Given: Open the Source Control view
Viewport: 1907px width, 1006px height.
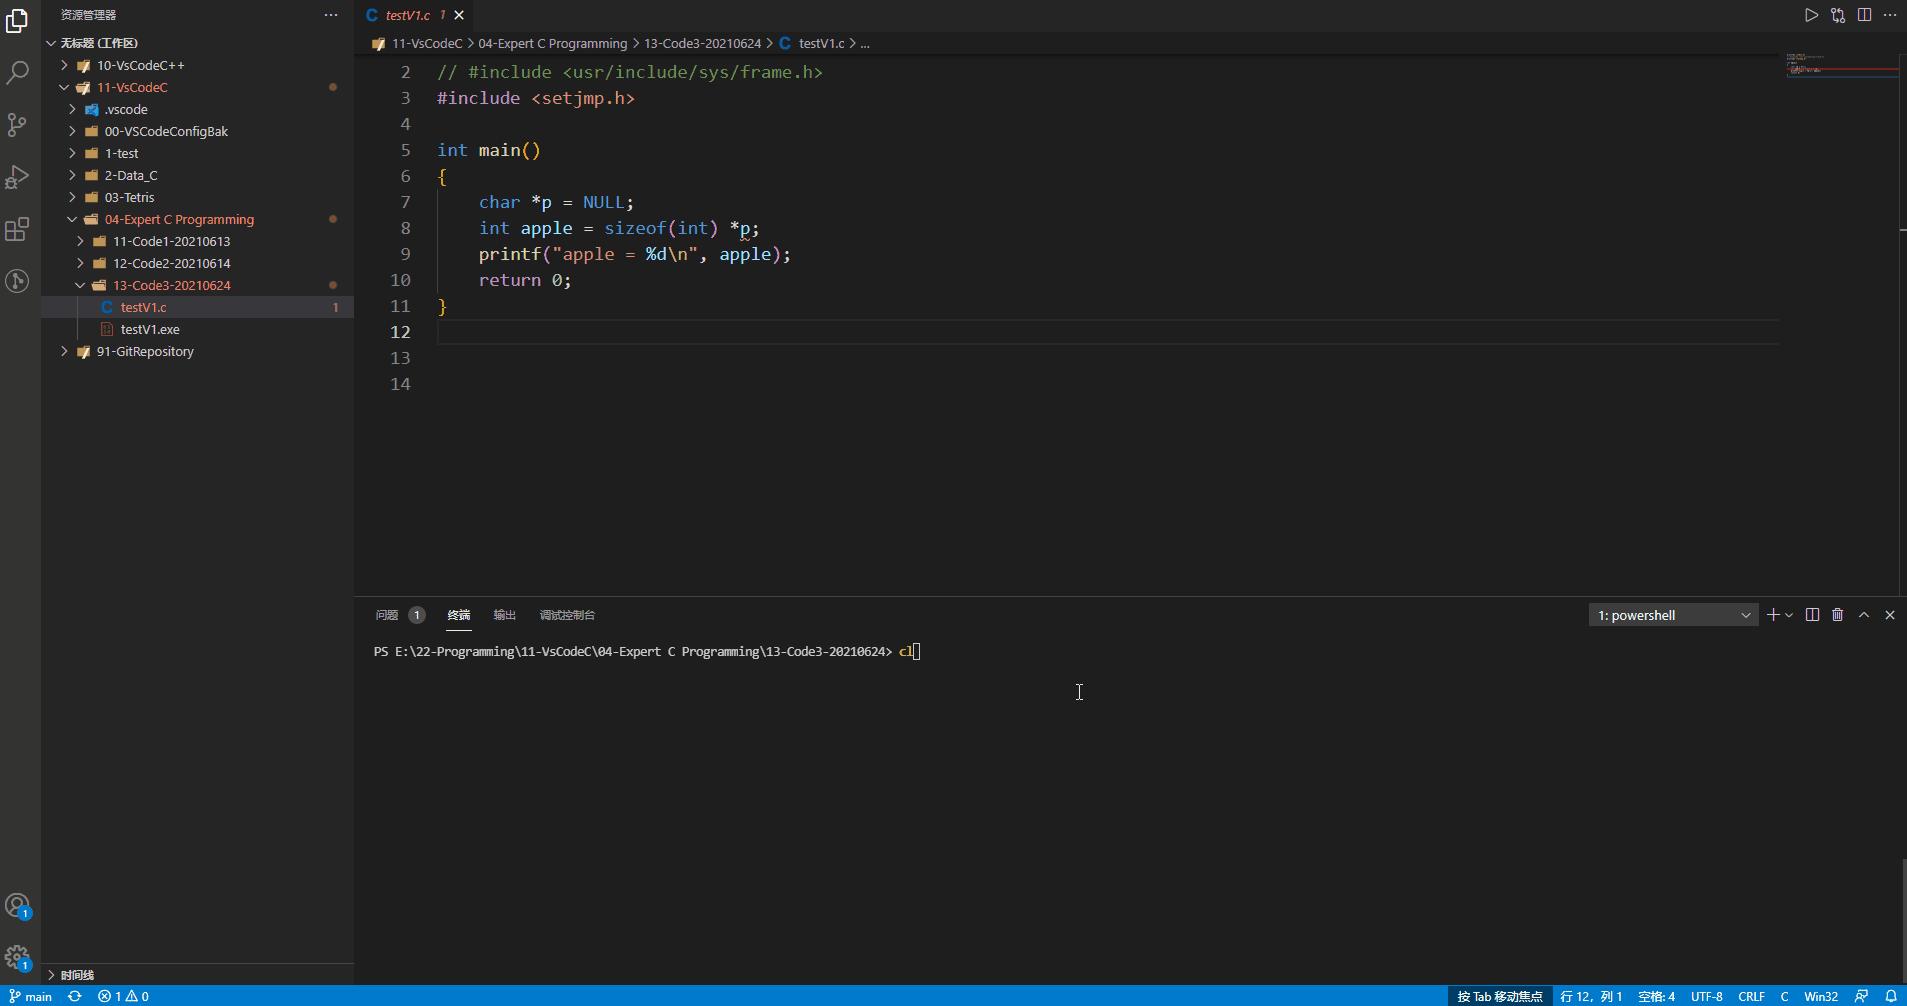Looking at the screenshot, I should (17, 124).
